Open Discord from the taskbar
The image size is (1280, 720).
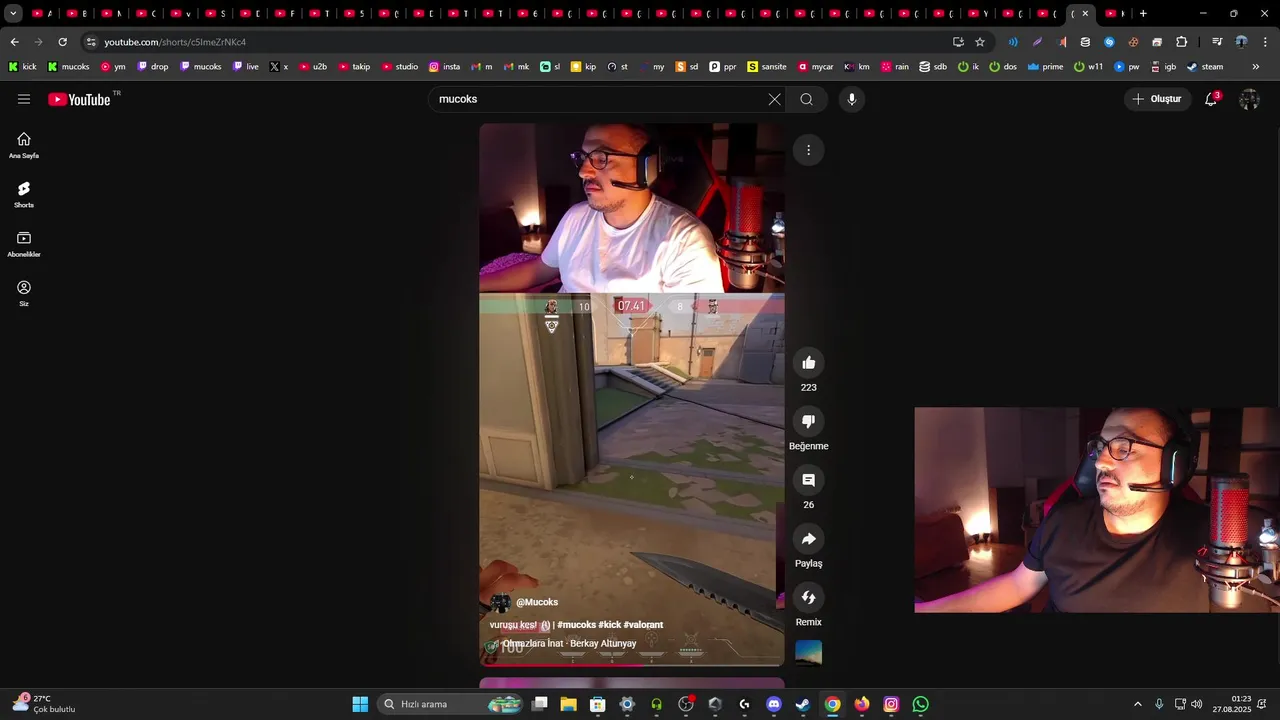click(x=773, y=704)
